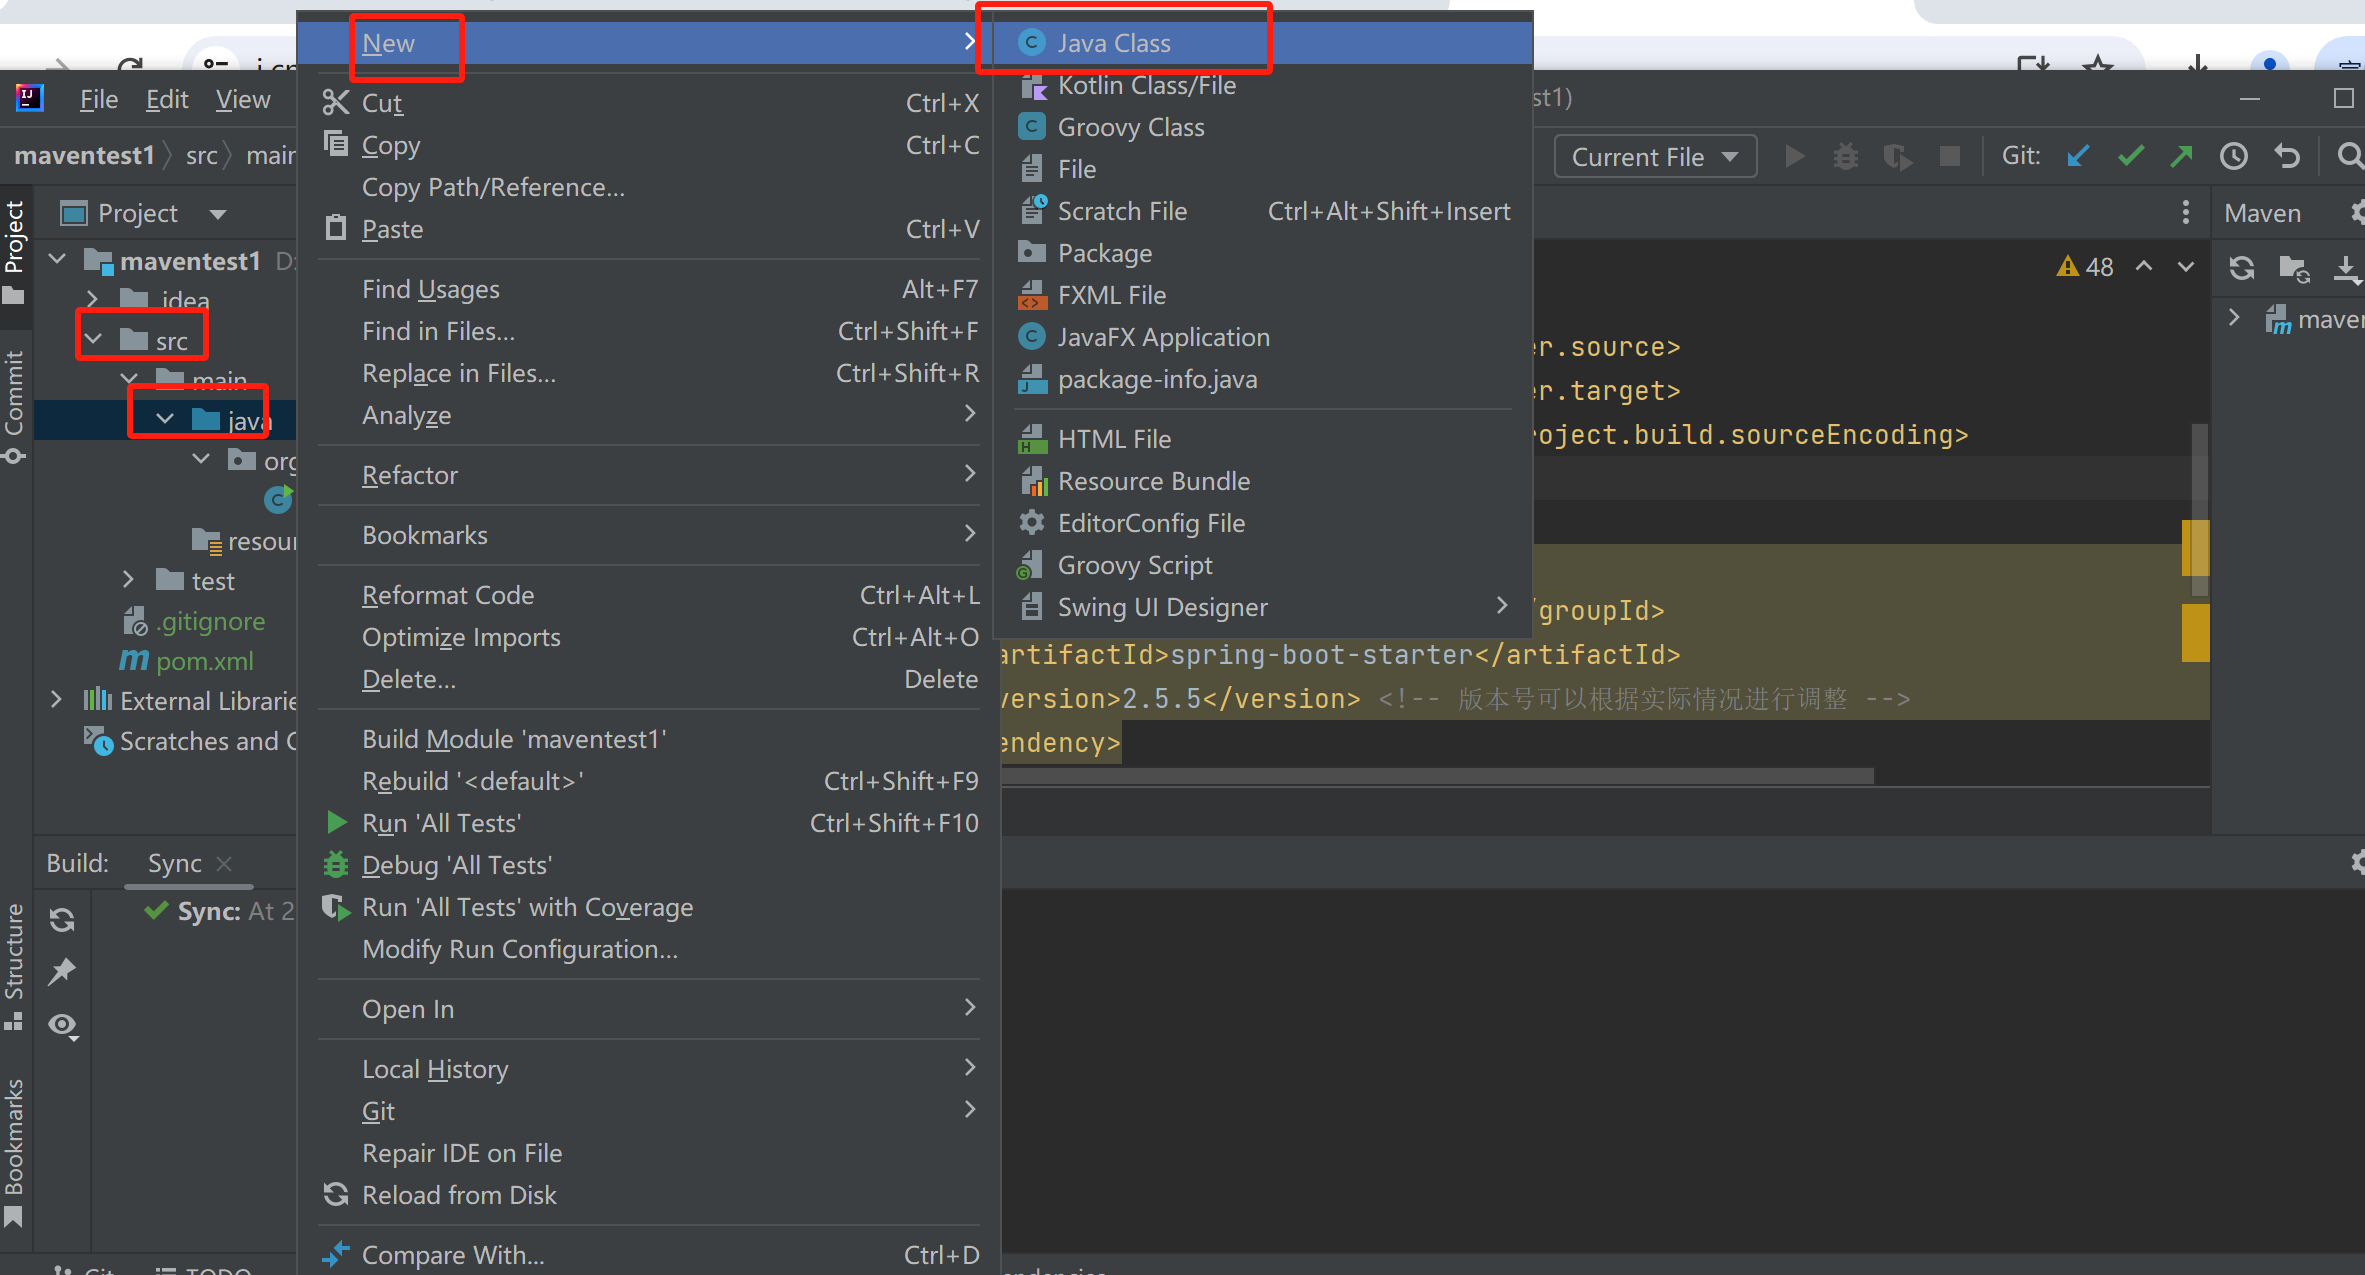Select Run 'All Tests' menu entry
This screenshot has height=1275, width=2365.
pyautogui.click(x=647, y=823)
